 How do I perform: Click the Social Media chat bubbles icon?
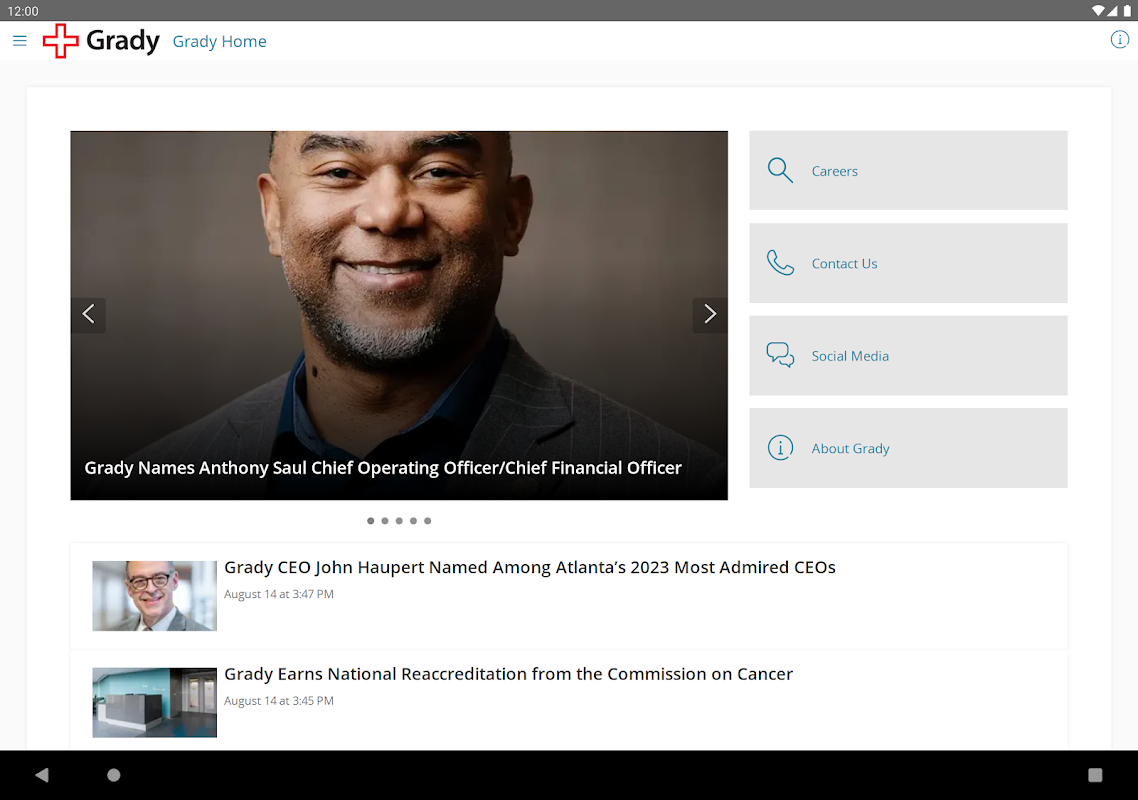pos(780,355)
